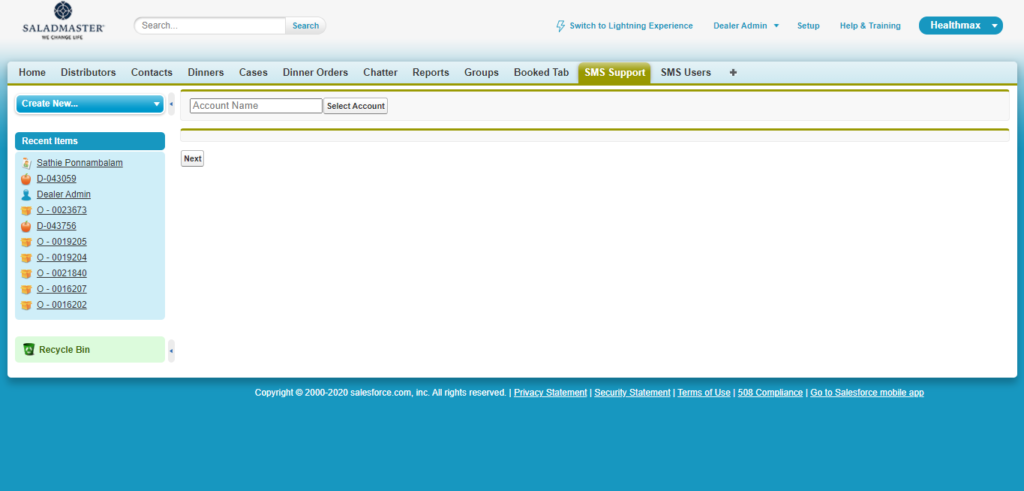1024x491 pixels.
Task: Collapse sidebar using the lower handle arrow
Action: (171, 351)
